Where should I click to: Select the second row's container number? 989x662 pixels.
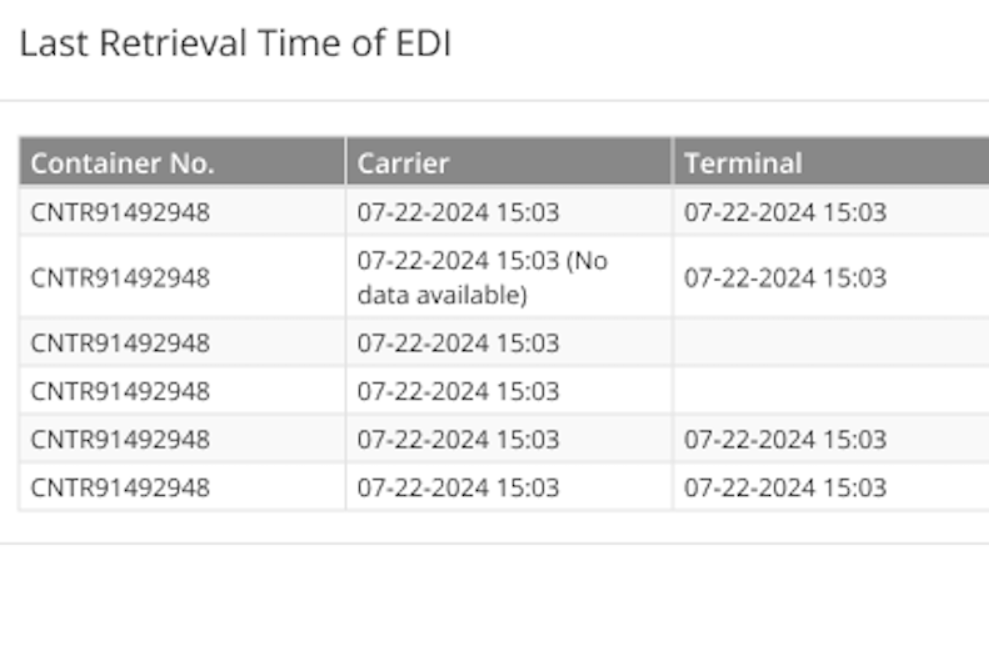point(120,277)
